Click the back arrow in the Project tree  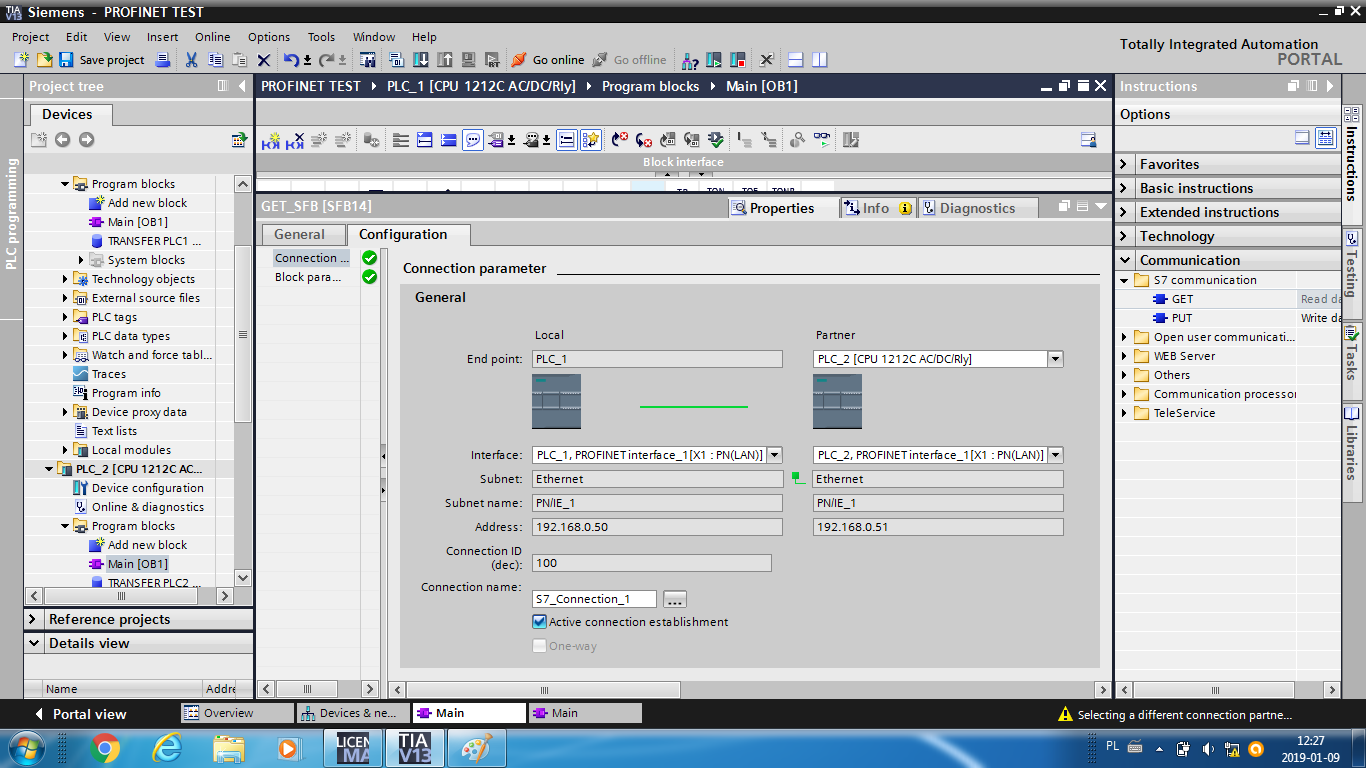62,140
